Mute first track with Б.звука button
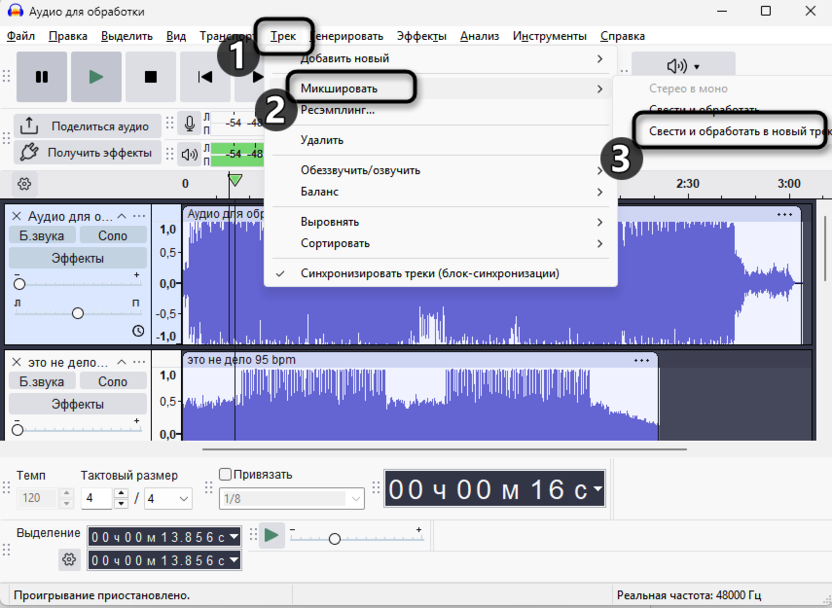The width and height of the screenshot is (832, 608). tap(41, 236)
